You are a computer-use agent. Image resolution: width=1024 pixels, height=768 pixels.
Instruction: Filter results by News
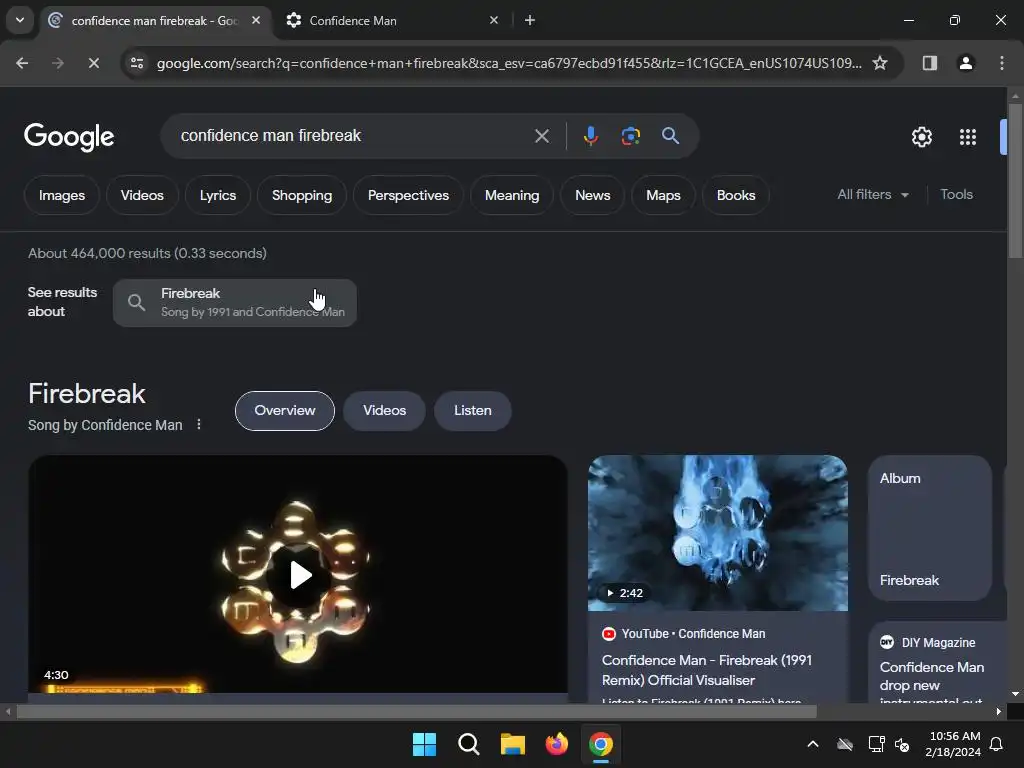pyautogui.click(x=592, y=195)
